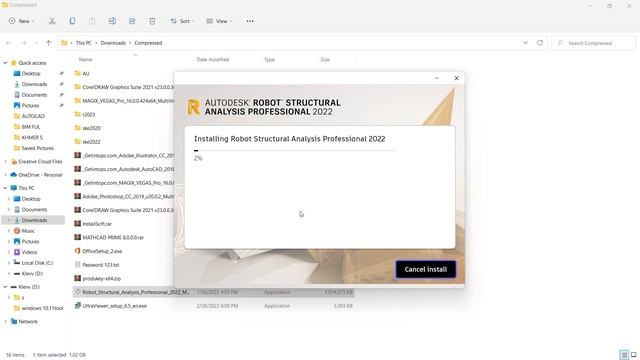Viewport: 640px width, 360px height.
Task: Open the New item menu
Action: pyautogui.click(x=22, y=21)
